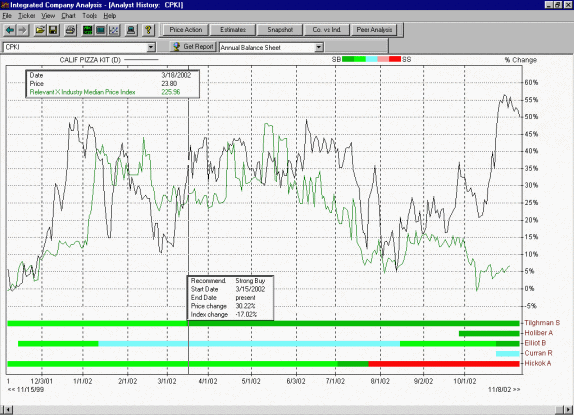Image resolution: width=574 pixels, height=415 pixels.
Task: Click the '<< 11/15/99' earlier dates link
Action: click(x=26, y=390)
